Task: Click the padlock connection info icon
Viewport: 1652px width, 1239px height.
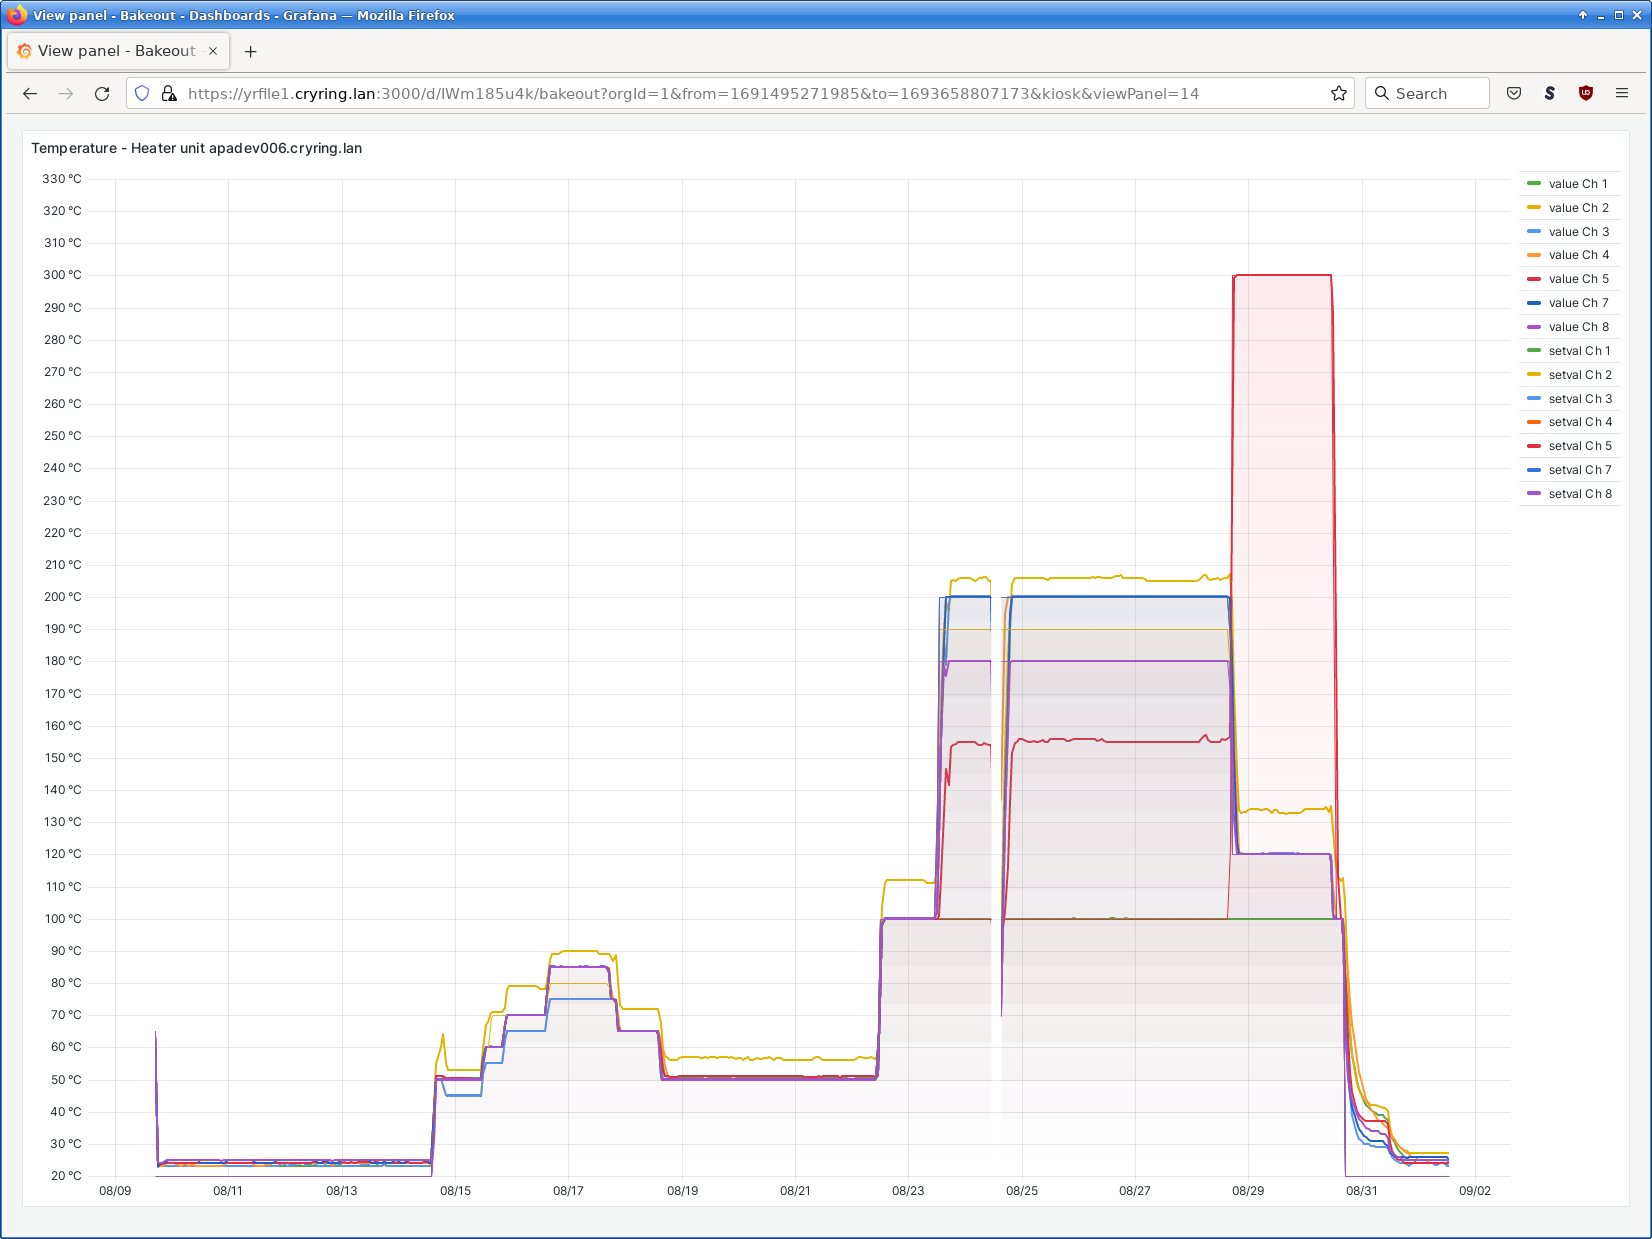Action: click(x=168, y=93)
